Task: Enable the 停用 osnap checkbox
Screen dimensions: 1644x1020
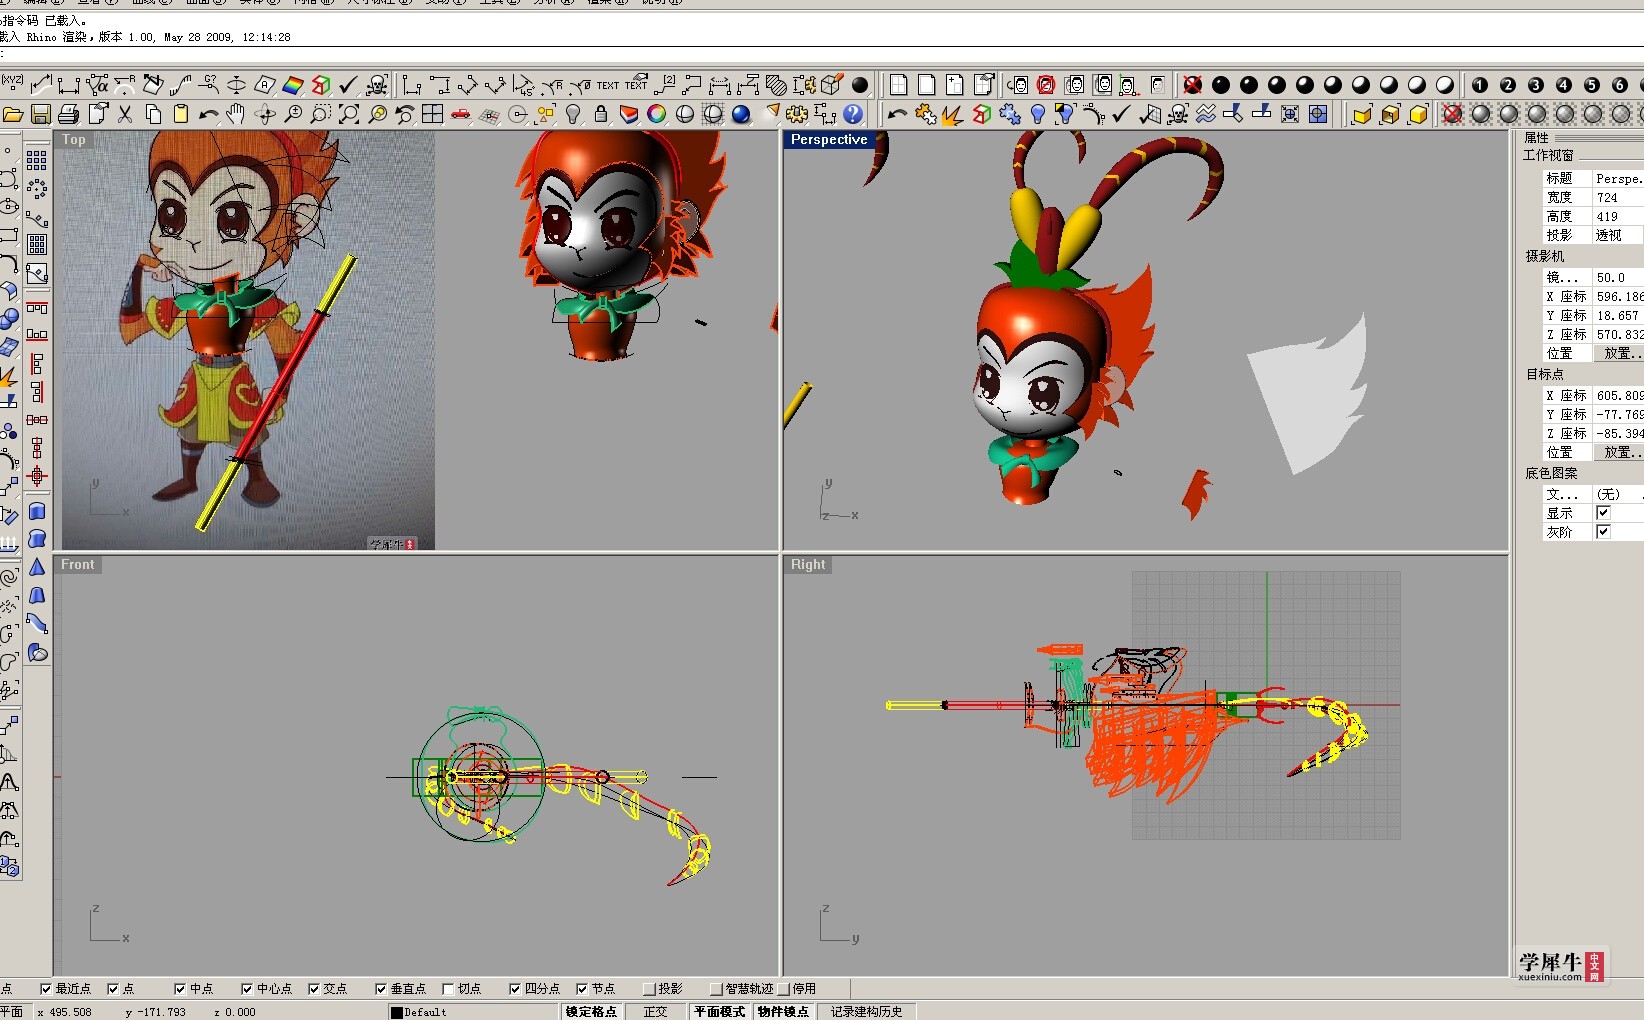Action: click(x=784, y=989)
